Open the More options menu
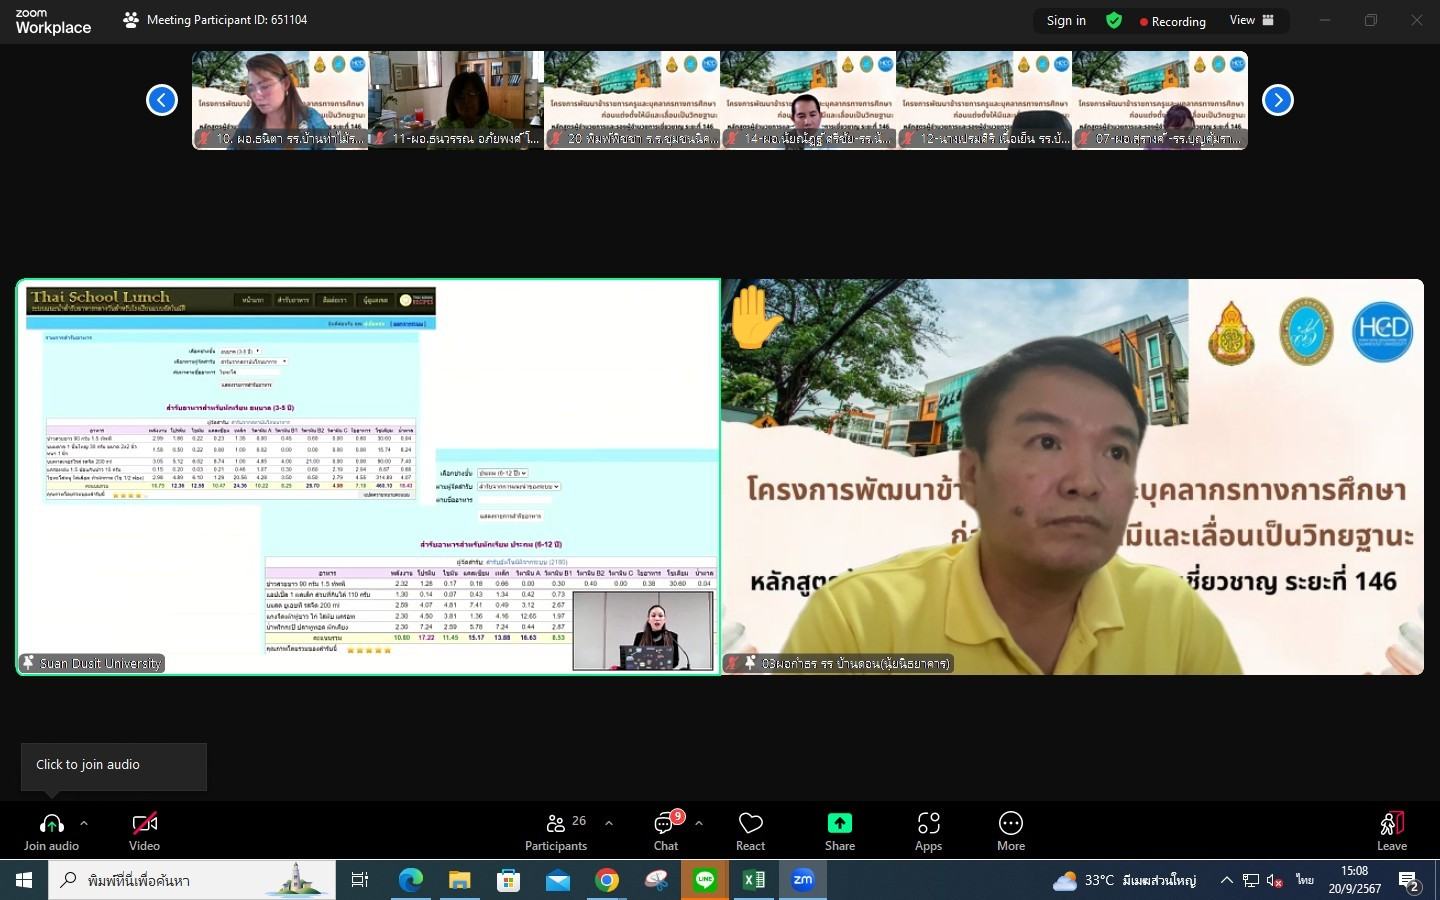The image size is (1440, 900). (1011, 832)
